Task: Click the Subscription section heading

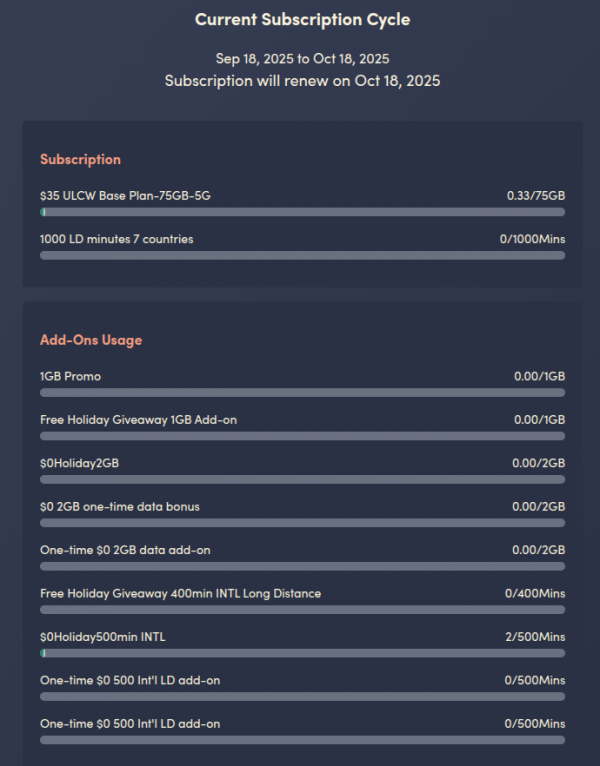Action: point(80,159)
